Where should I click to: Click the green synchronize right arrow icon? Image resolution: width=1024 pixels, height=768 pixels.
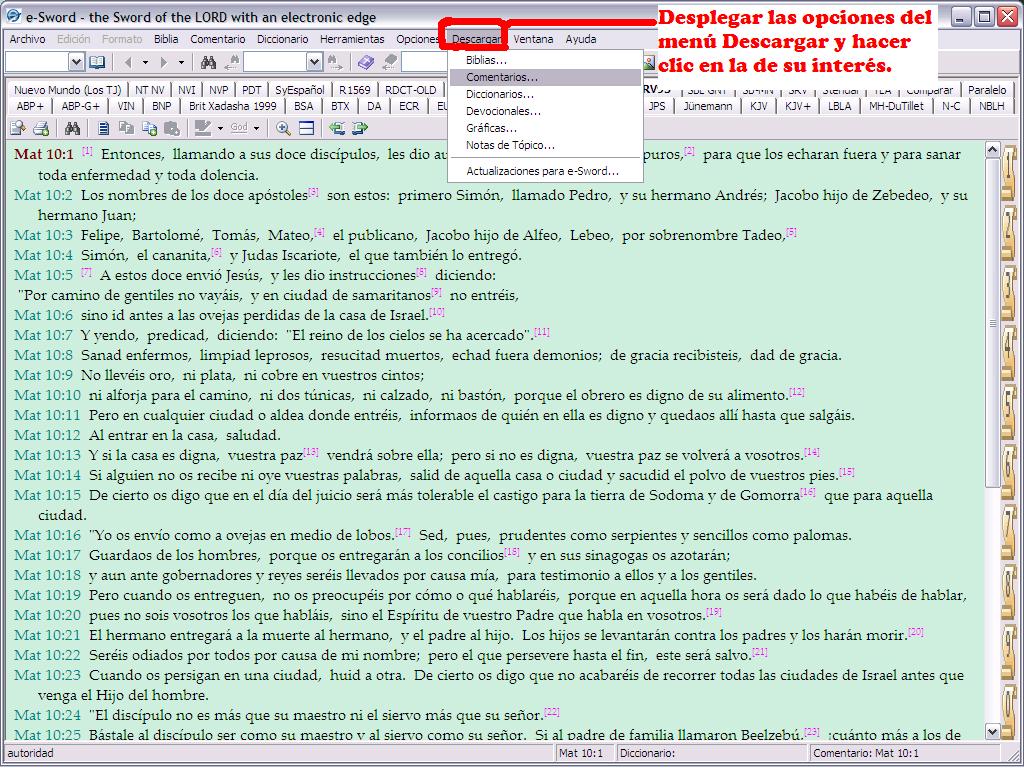360,129
